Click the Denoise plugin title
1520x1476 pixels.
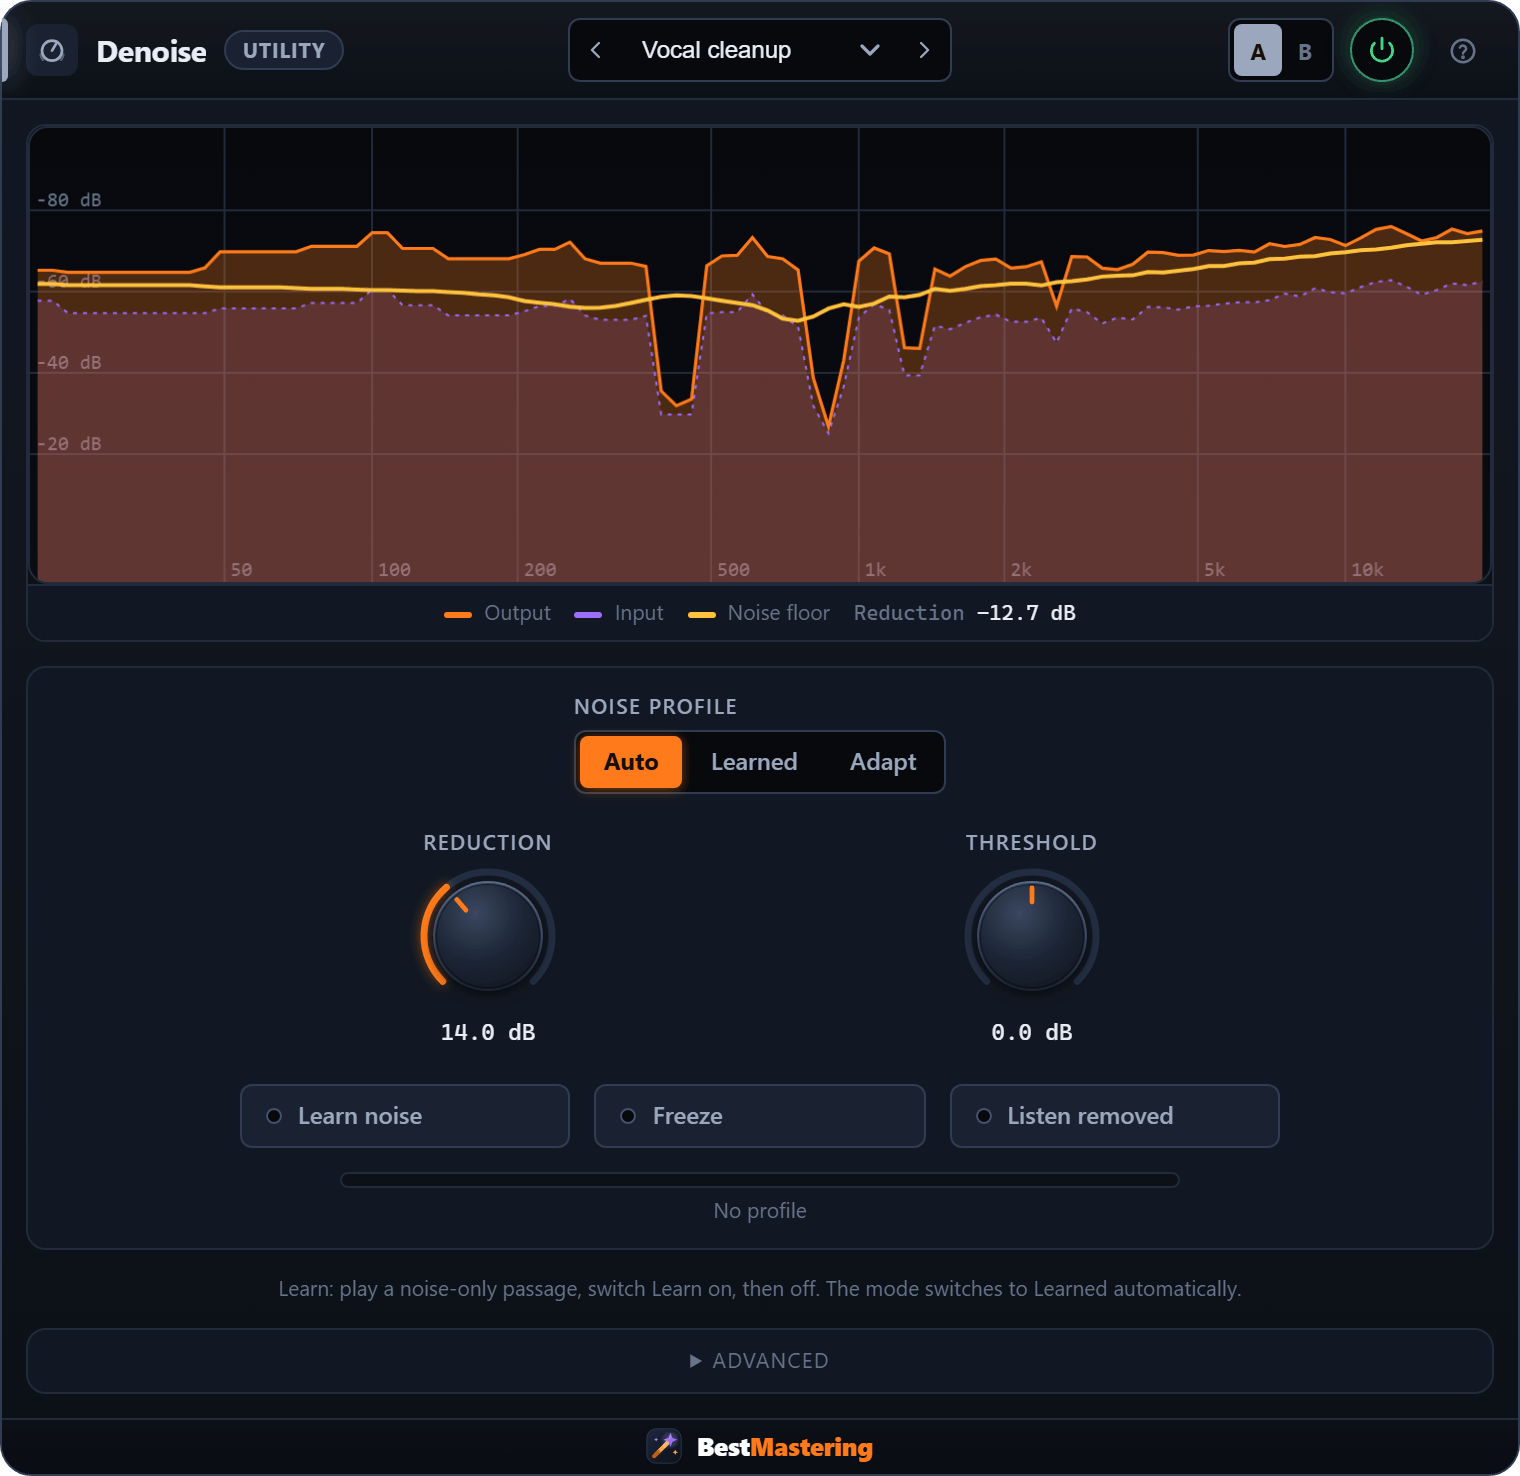click(152, 51)
